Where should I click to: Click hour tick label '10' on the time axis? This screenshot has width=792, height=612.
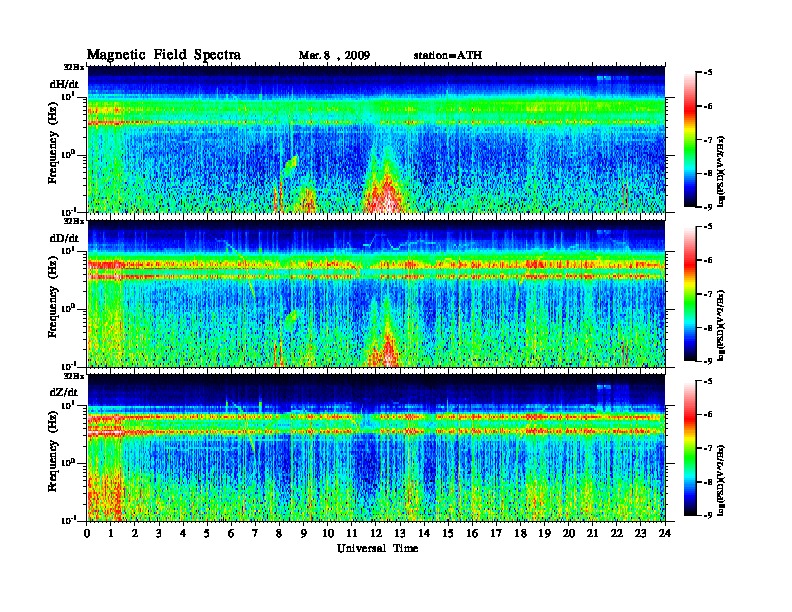click(328, 534)
